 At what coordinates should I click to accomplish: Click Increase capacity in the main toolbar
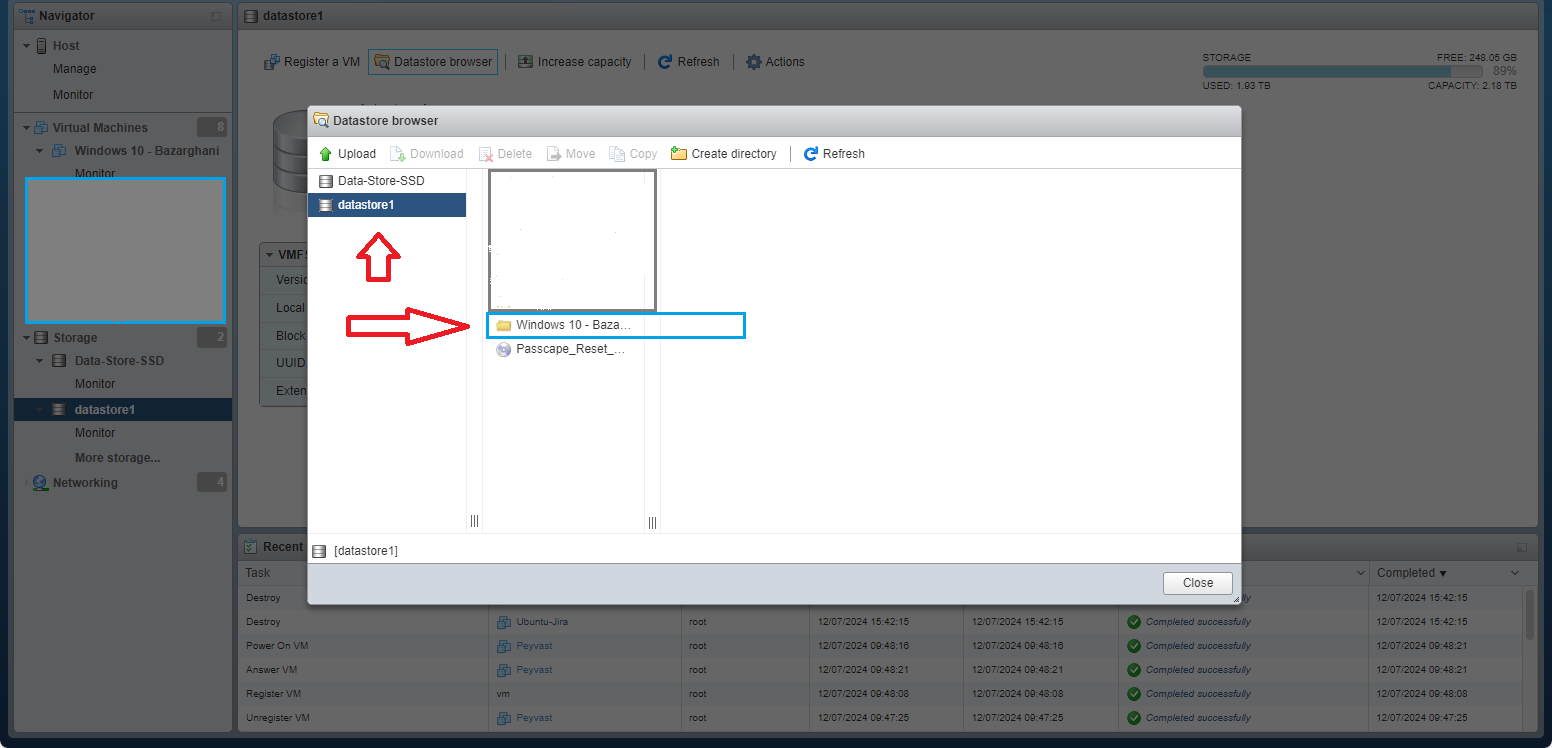(575, 62)
